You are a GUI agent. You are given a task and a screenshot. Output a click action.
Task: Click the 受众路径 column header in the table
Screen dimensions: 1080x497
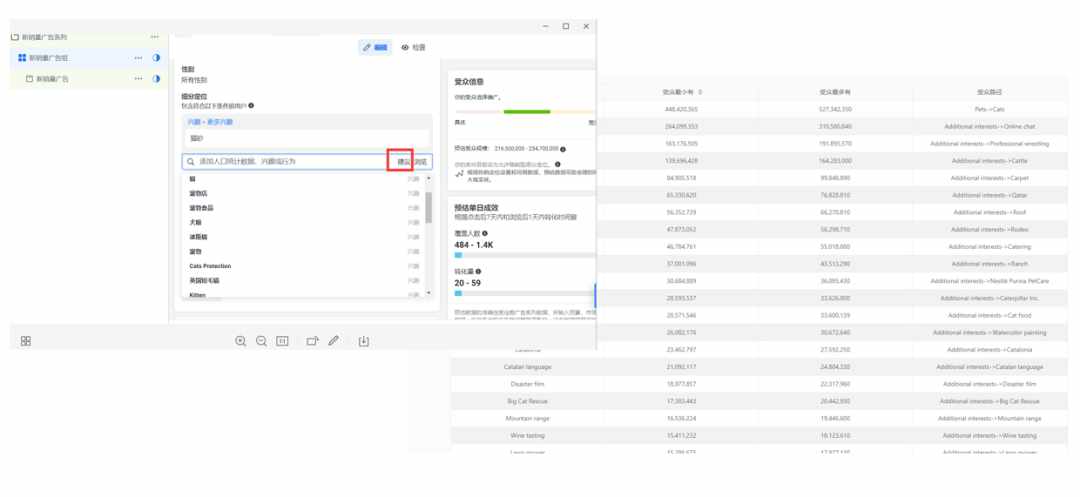tap(989, 92)
